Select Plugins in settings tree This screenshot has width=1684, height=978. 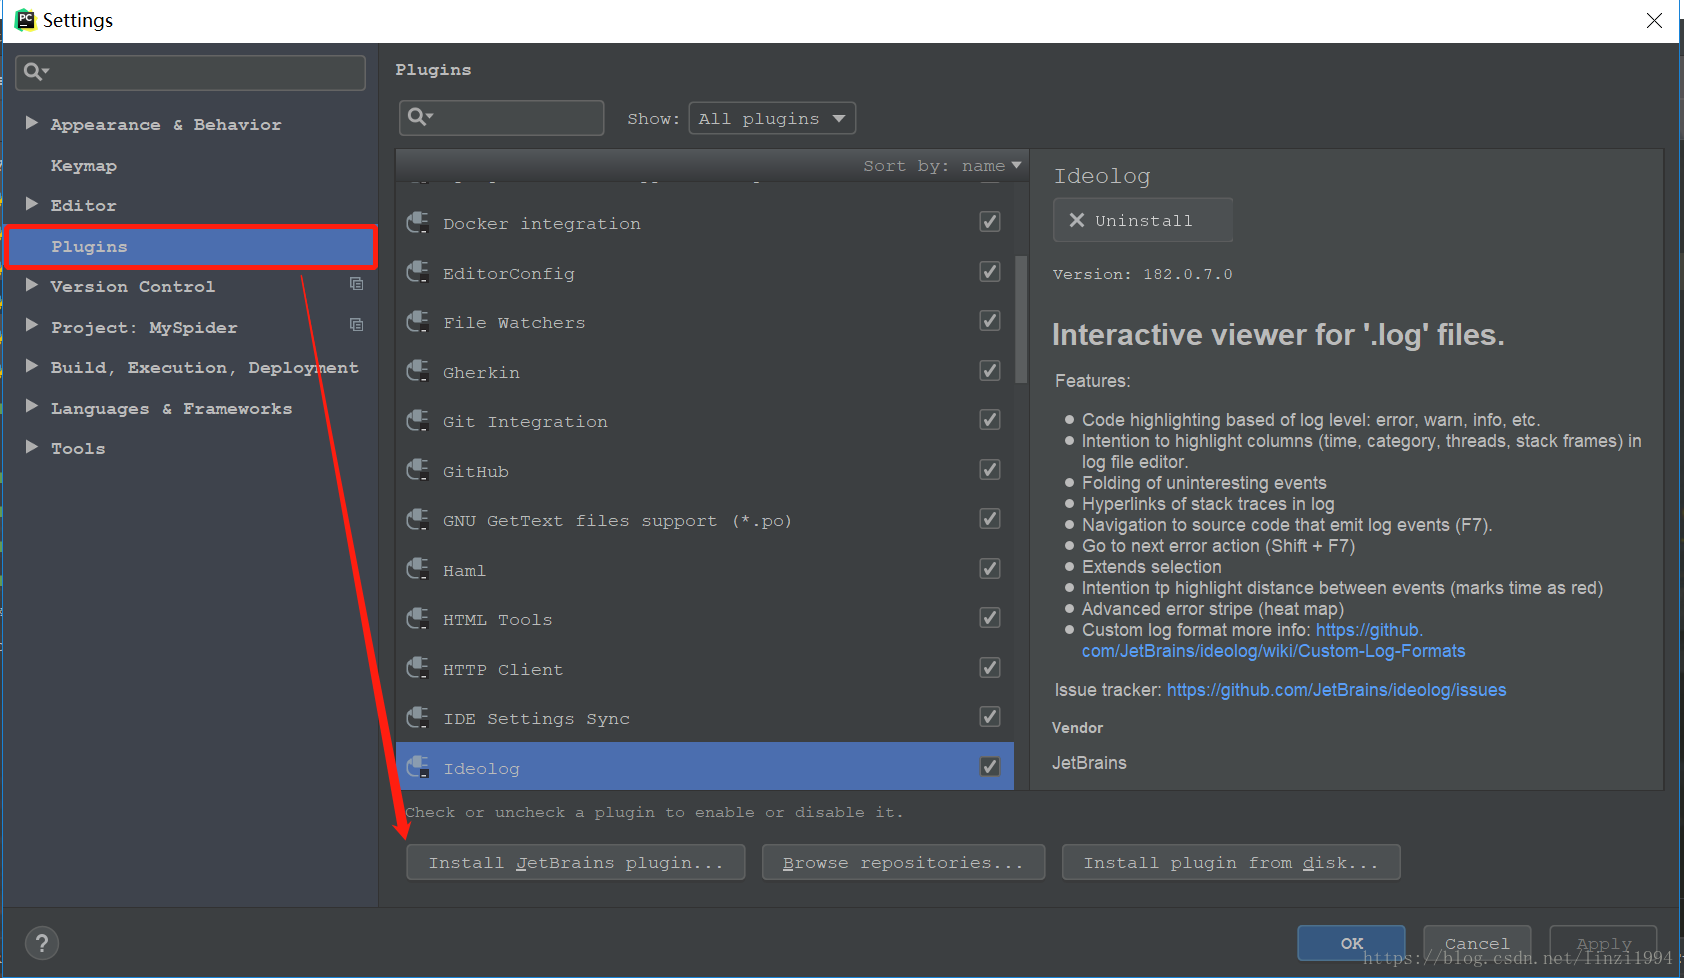click(191, 247)
